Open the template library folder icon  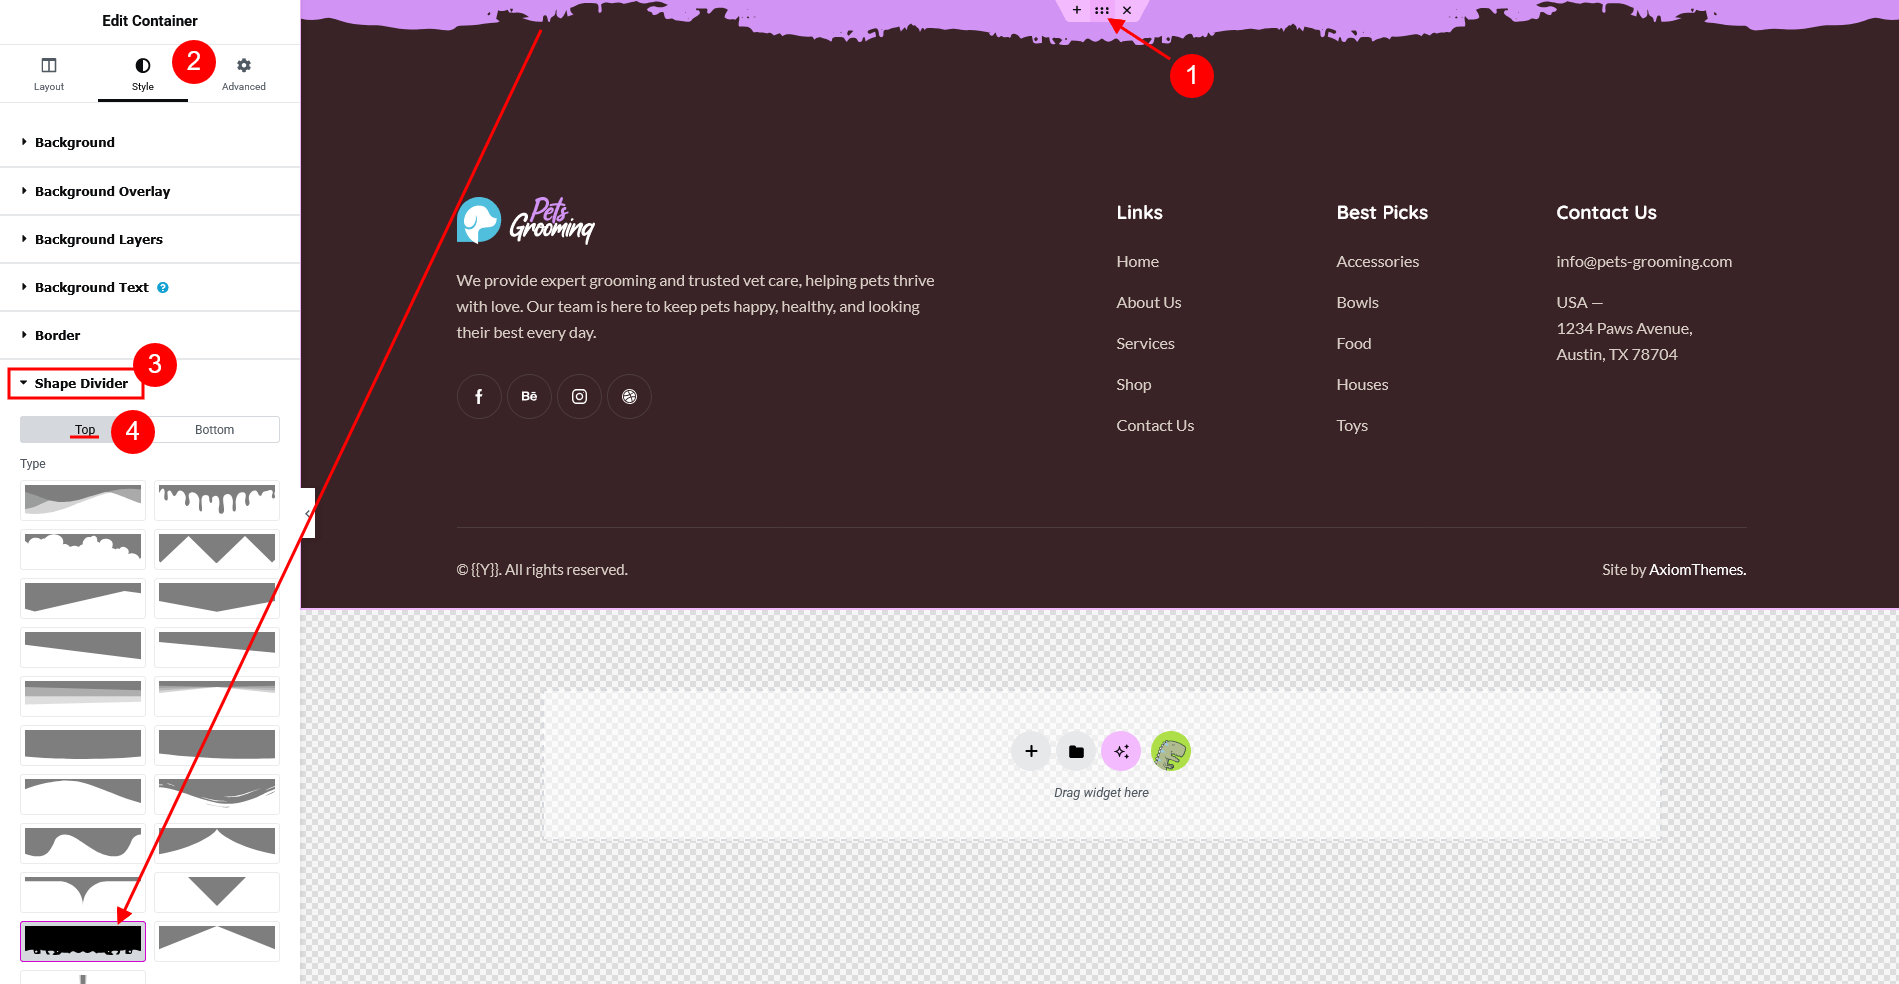point(1076,752)
